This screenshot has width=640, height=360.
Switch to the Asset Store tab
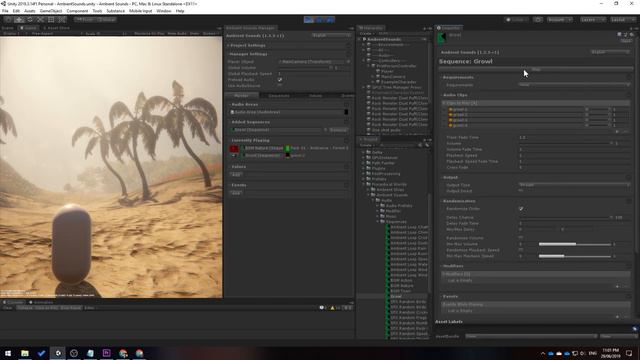click(56, 28)
